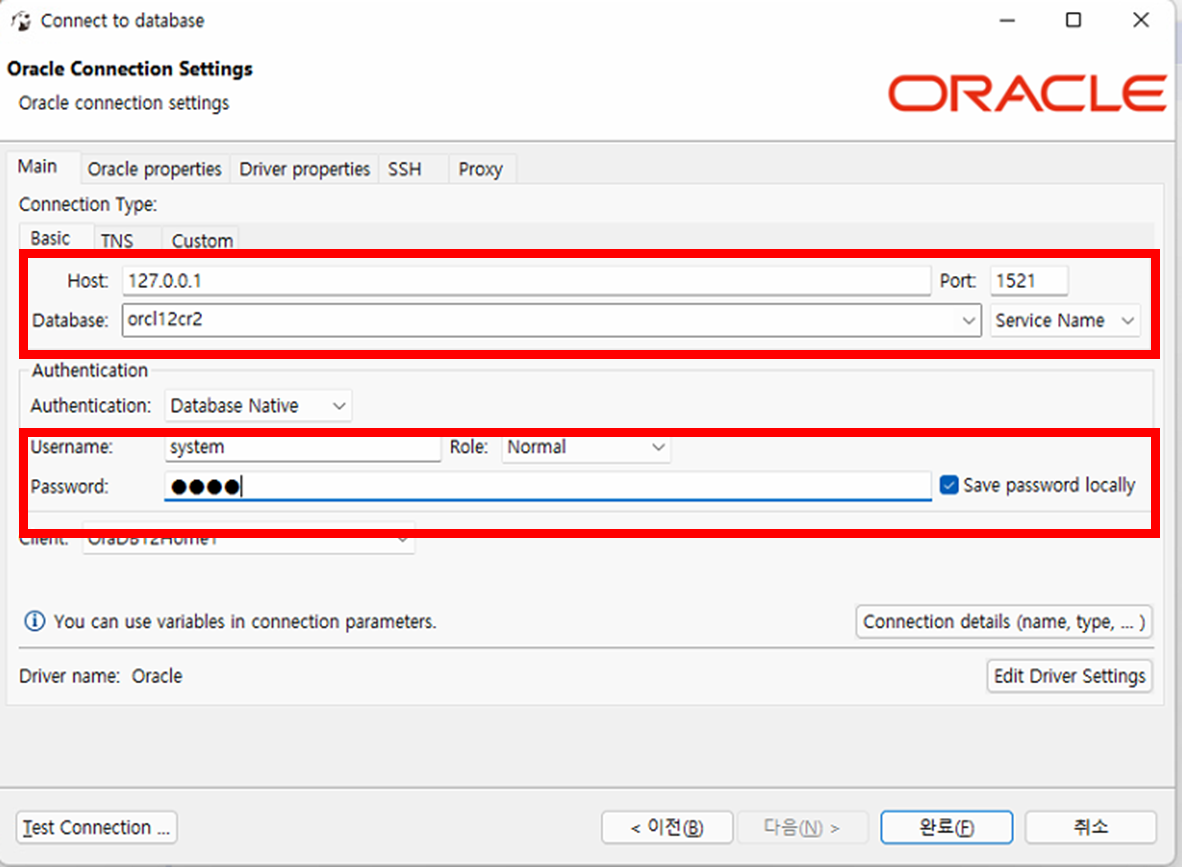Click the 이전(B) back button
This screenshot has width=1182, height=867.
[667, 828]
